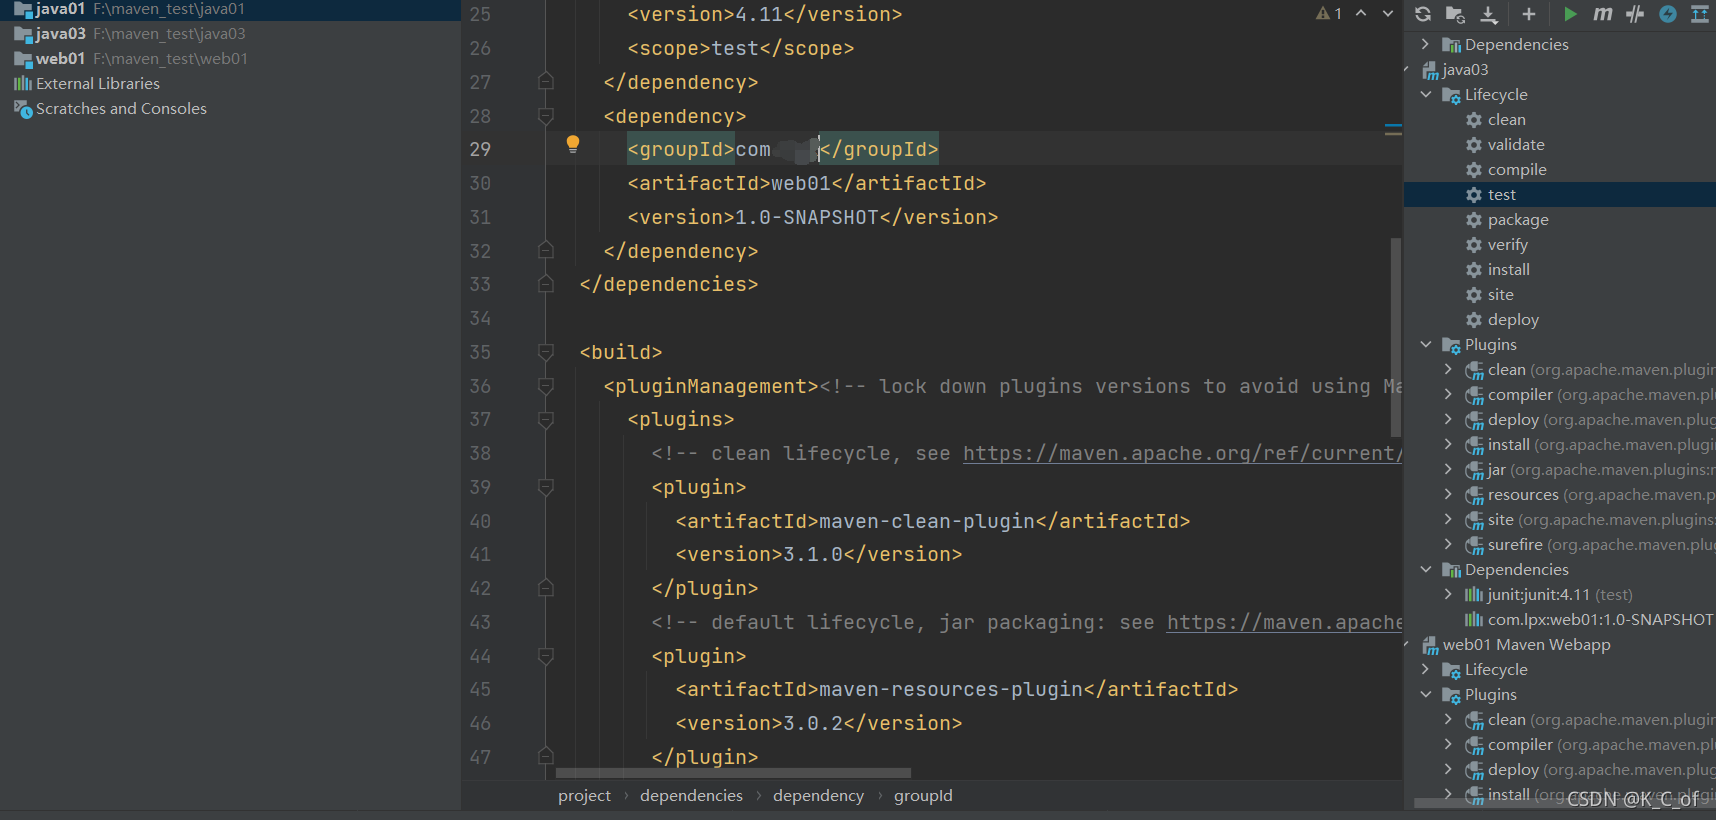
Task: Expand the jar plugin node
Action: pyautogui.click(x=1448, y=469)
